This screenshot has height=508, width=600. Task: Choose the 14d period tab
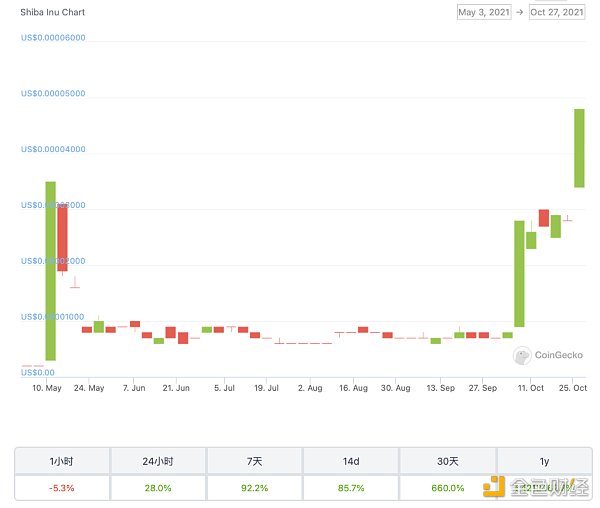pyautogui.click(x=350, y=461)
